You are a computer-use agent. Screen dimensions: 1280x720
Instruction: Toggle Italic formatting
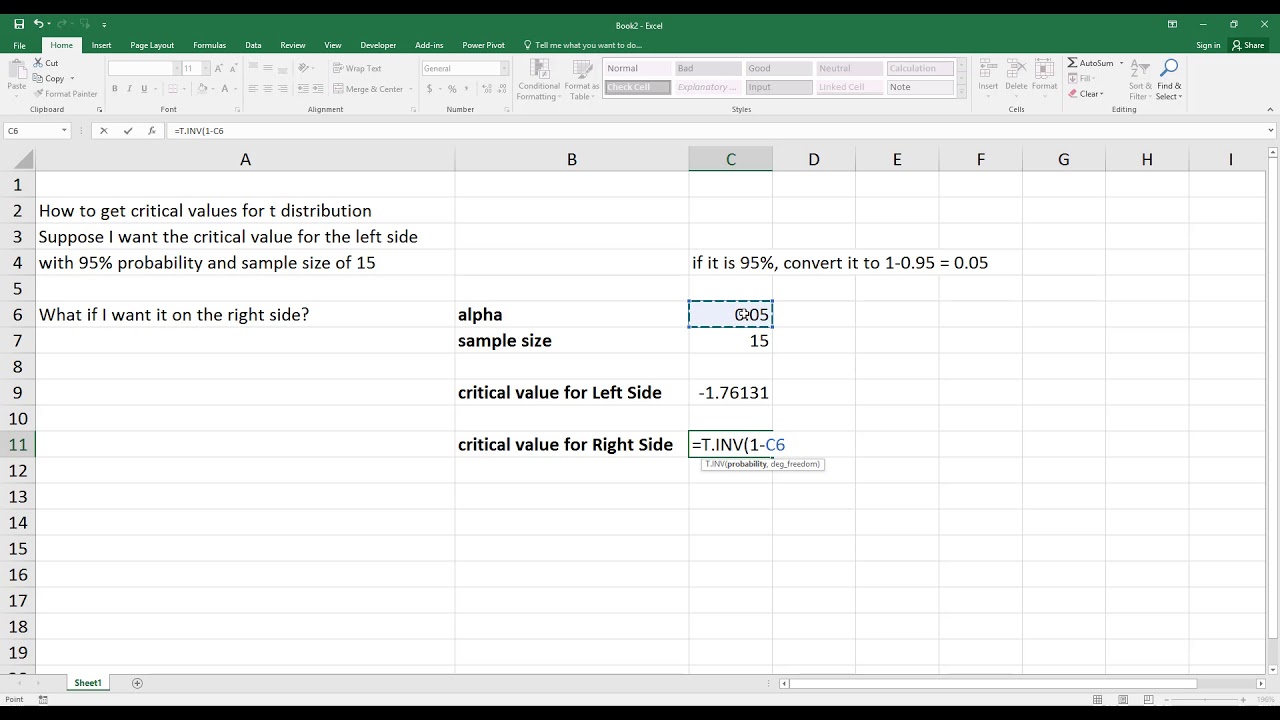(x=129, y=89)
